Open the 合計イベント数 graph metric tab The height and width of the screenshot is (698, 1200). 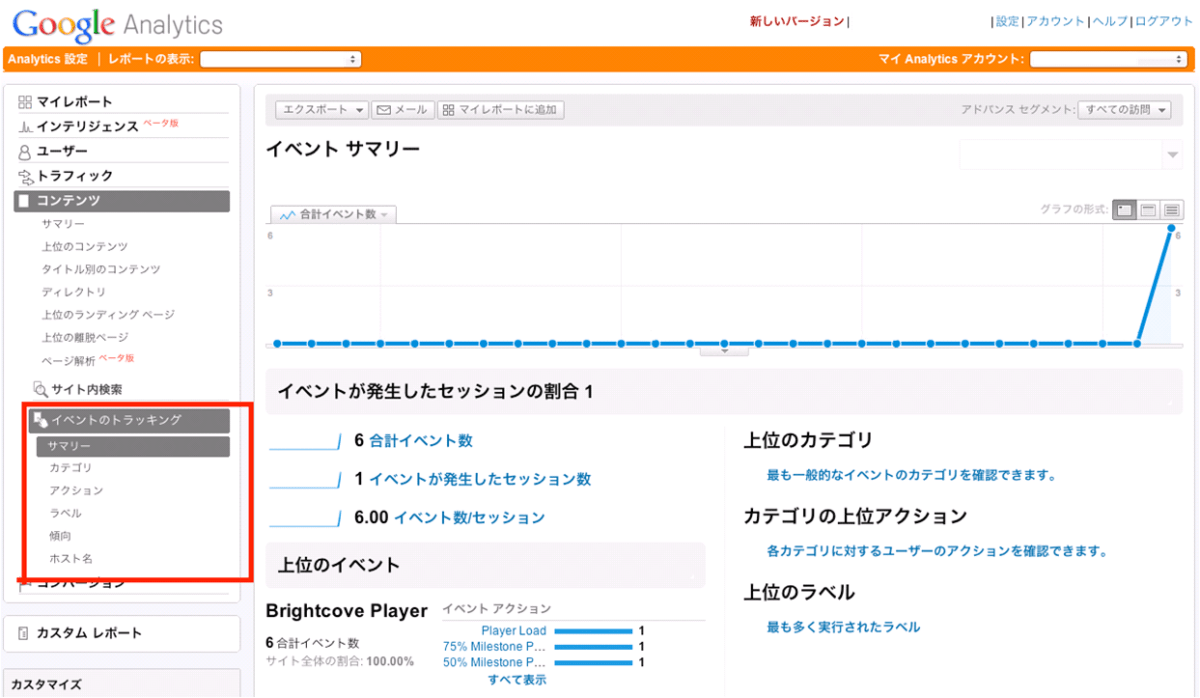(x=334, y=214)
